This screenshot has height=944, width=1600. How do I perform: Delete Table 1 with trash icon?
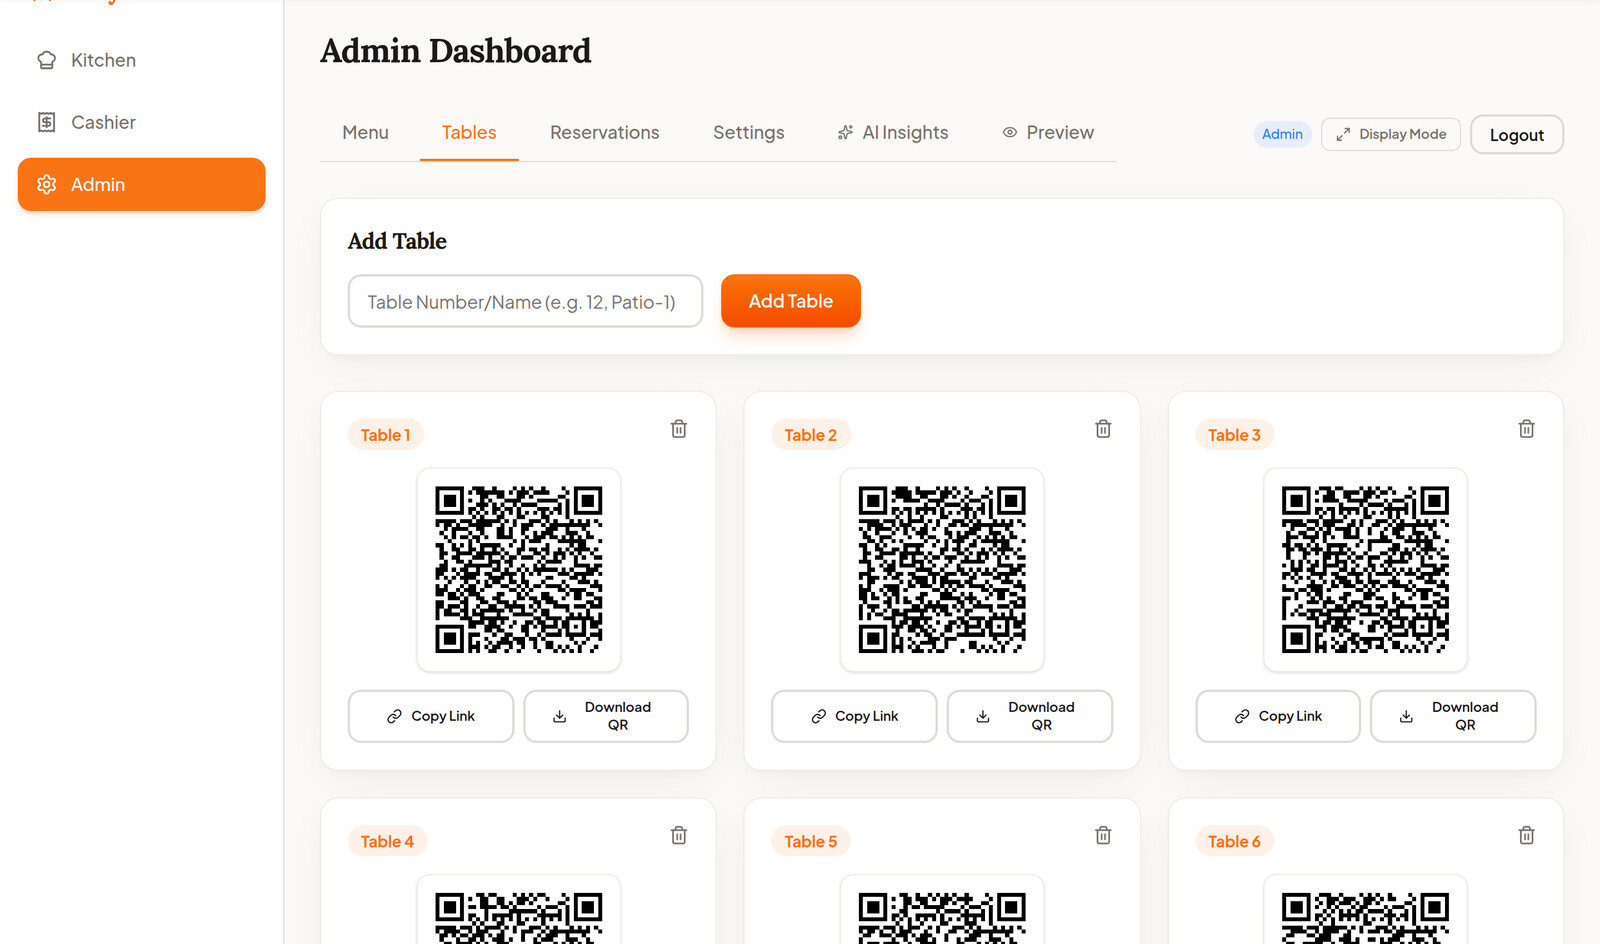pos(679,429)
